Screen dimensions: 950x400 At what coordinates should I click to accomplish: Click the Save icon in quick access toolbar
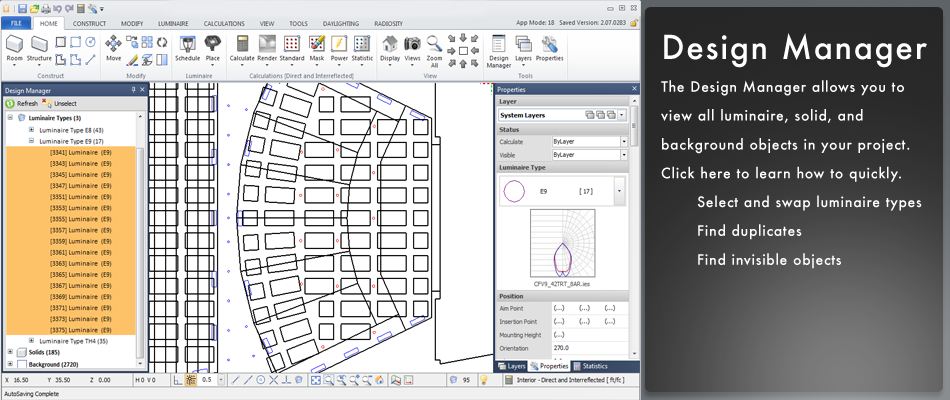22,8
